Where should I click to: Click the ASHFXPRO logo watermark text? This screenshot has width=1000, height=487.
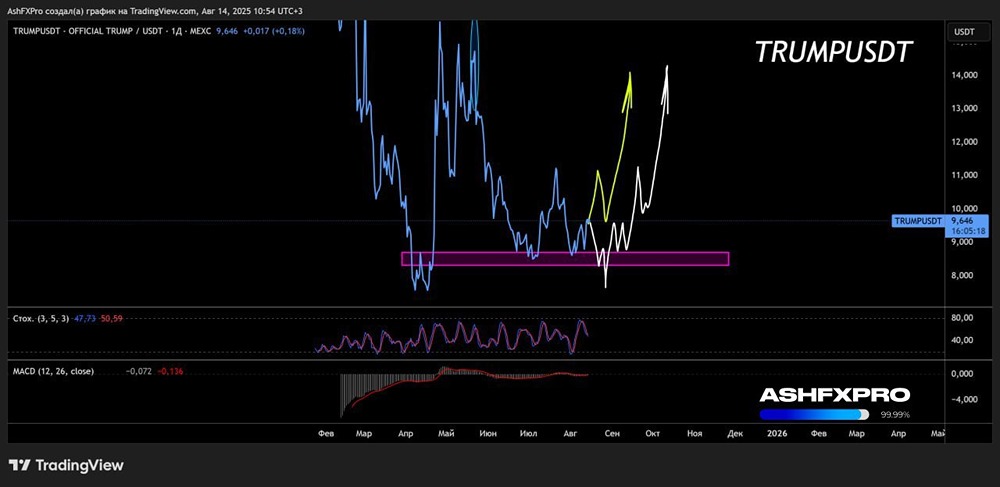coord(834,395)
